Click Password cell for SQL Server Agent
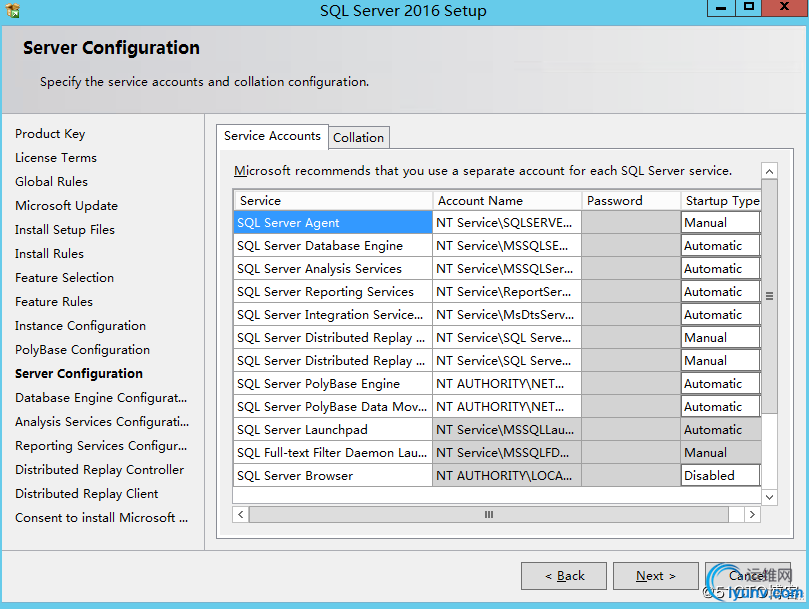Screen dimensions: 809x609 (x=631, y=223)
